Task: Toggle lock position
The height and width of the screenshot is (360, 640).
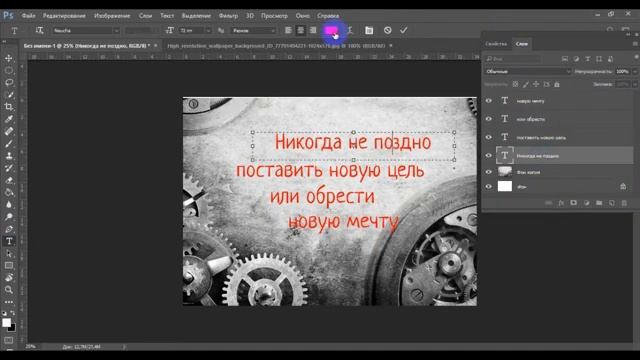Action: click(536, 84)
